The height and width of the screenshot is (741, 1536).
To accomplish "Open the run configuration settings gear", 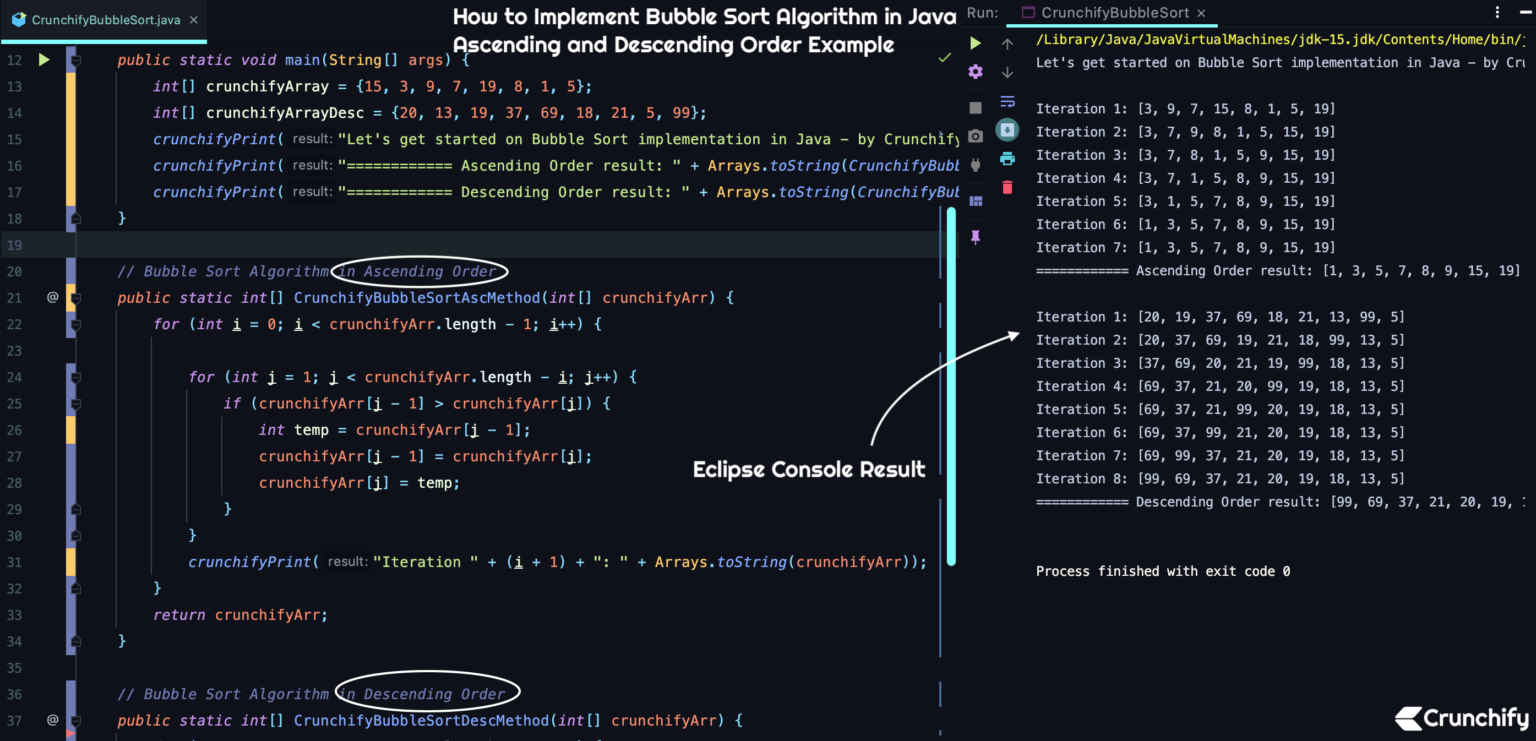I will click(975, 72).
